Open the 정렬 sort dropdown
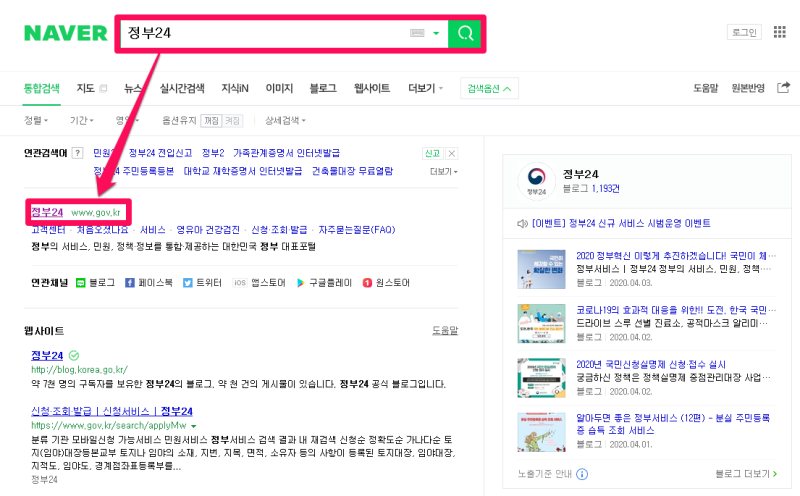 point(36,120)
